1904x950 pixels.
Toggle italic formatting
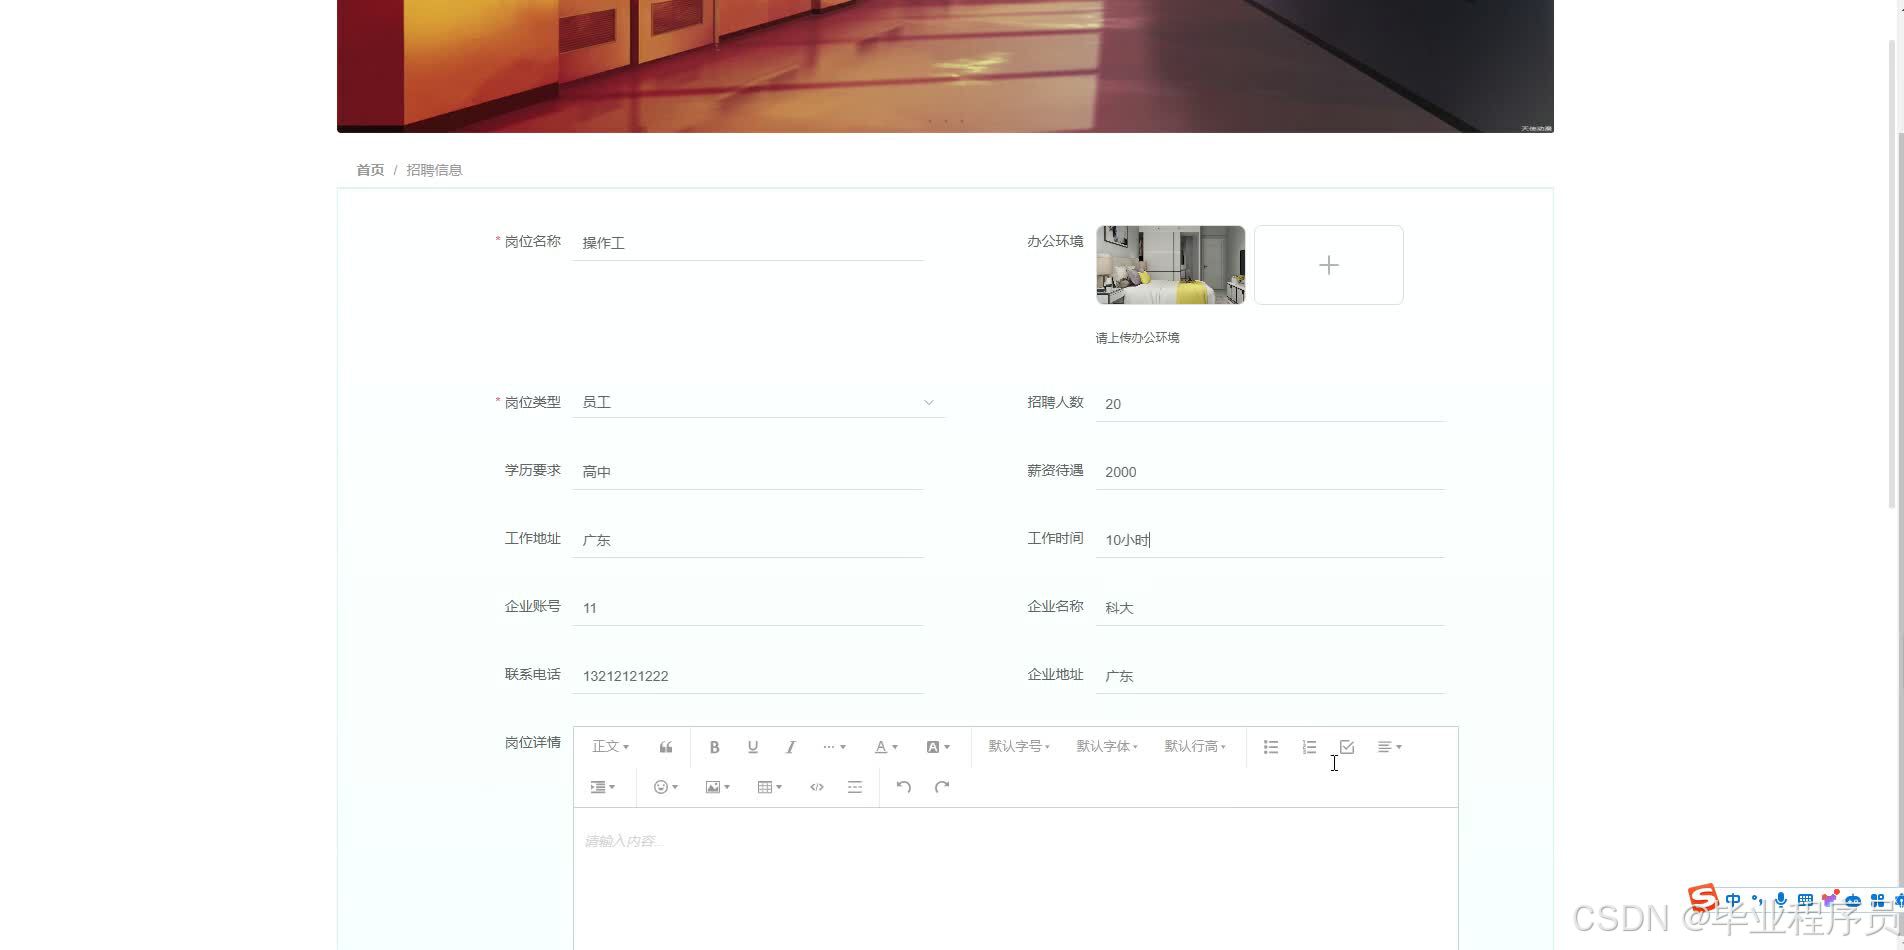coord(791,747)
